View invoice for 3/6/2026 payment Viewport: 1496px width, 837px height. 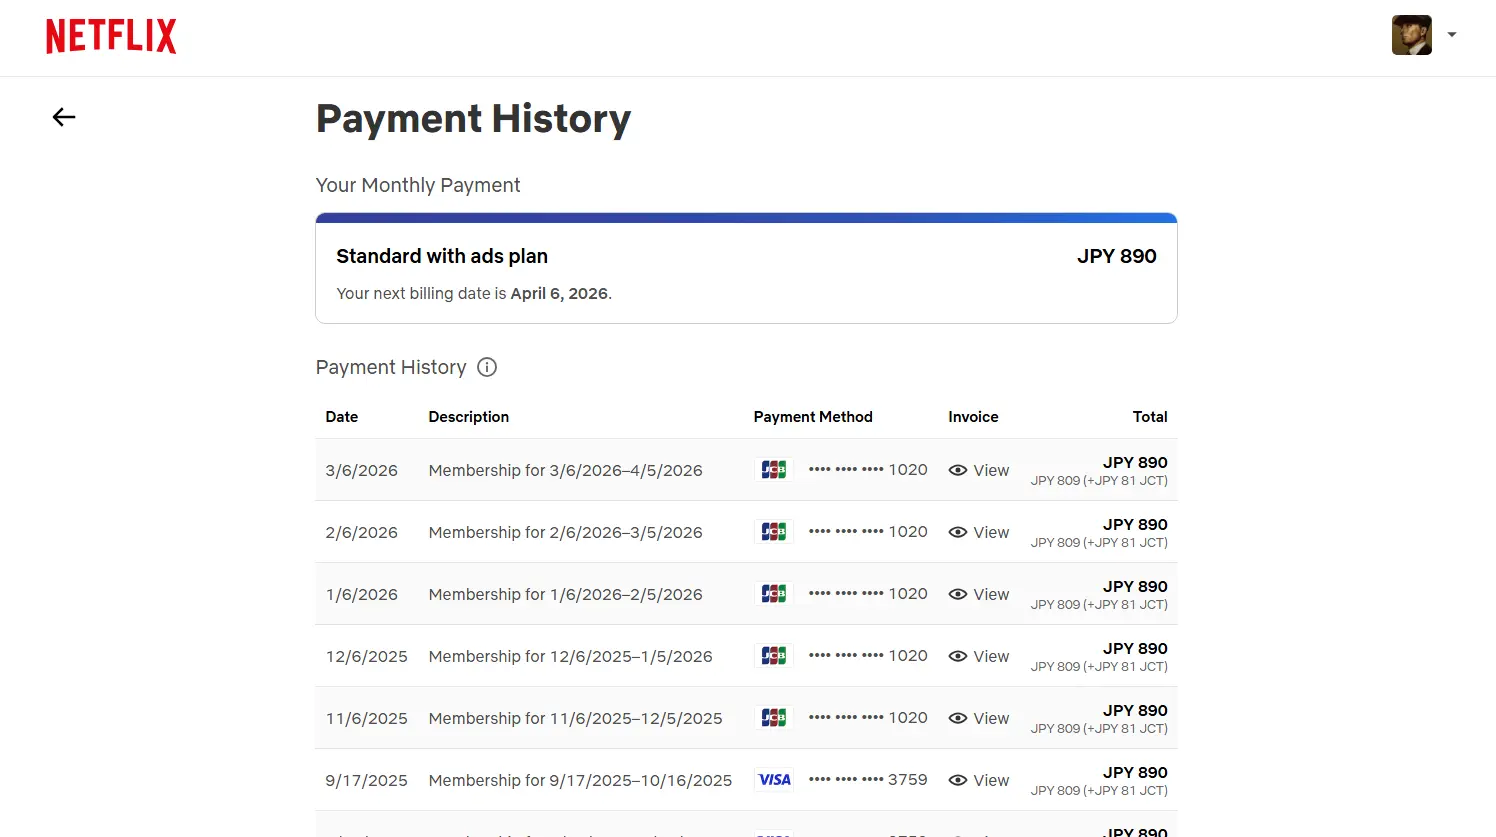pyautogui.click(x=979, y=470)
